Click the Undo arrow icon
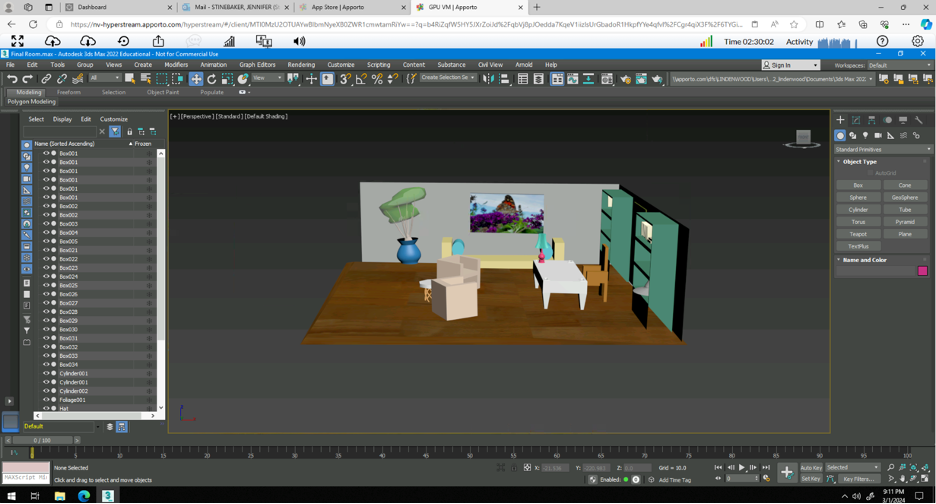936x504 pixels. (x=12, y=79)
